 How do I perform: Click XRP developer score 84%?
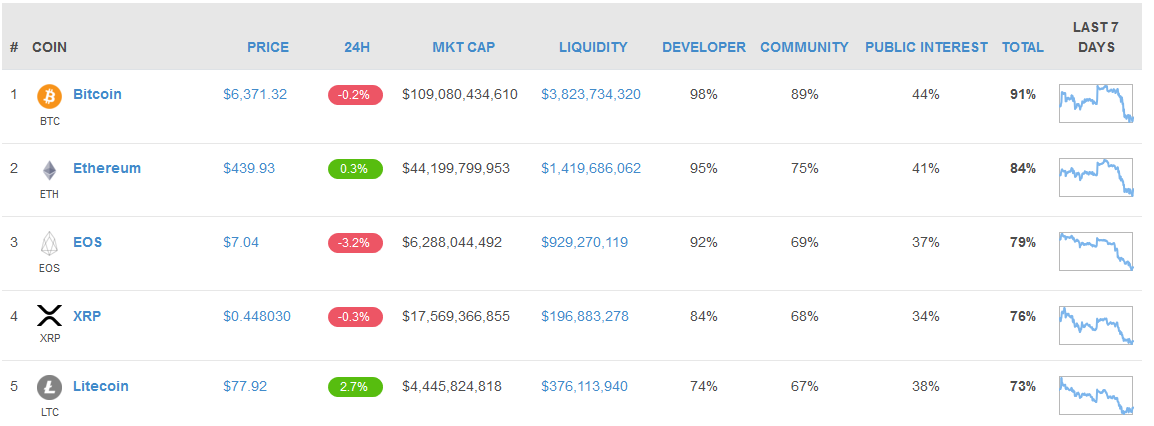click(x=704, y=316)
